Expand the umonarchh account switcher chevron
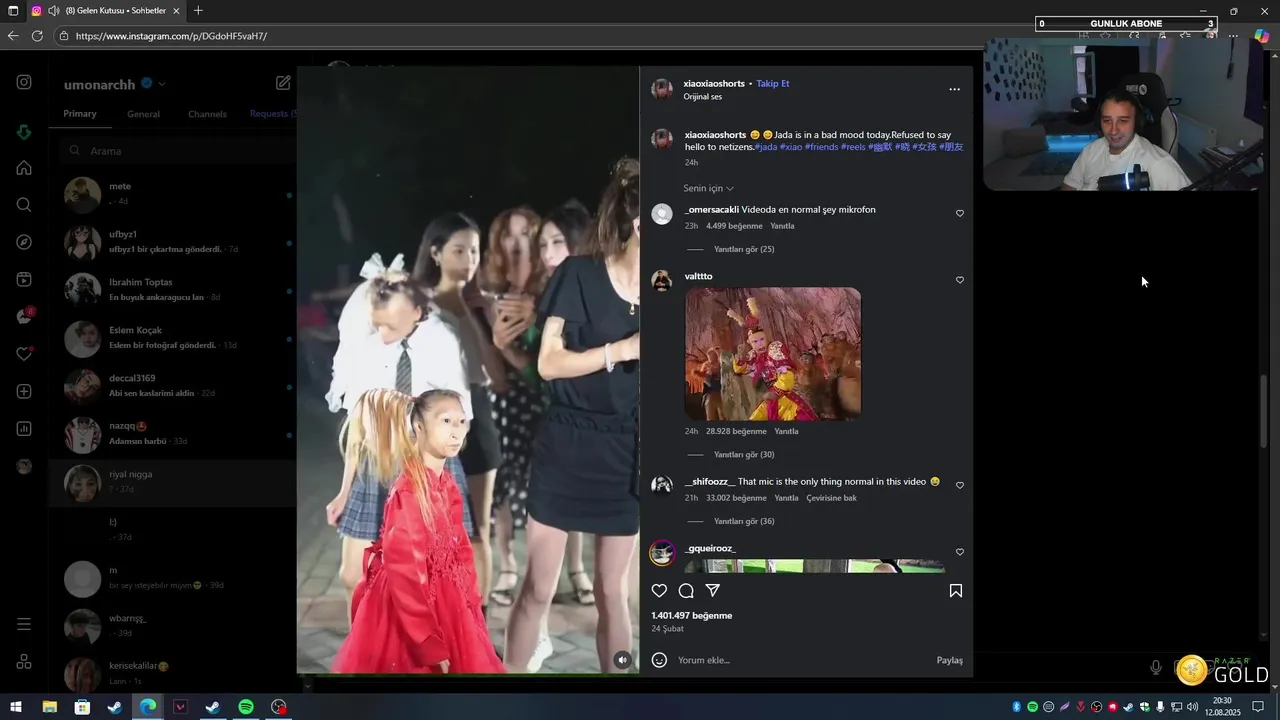Screen dimensions: 1280x720 [x=162, y=84]
